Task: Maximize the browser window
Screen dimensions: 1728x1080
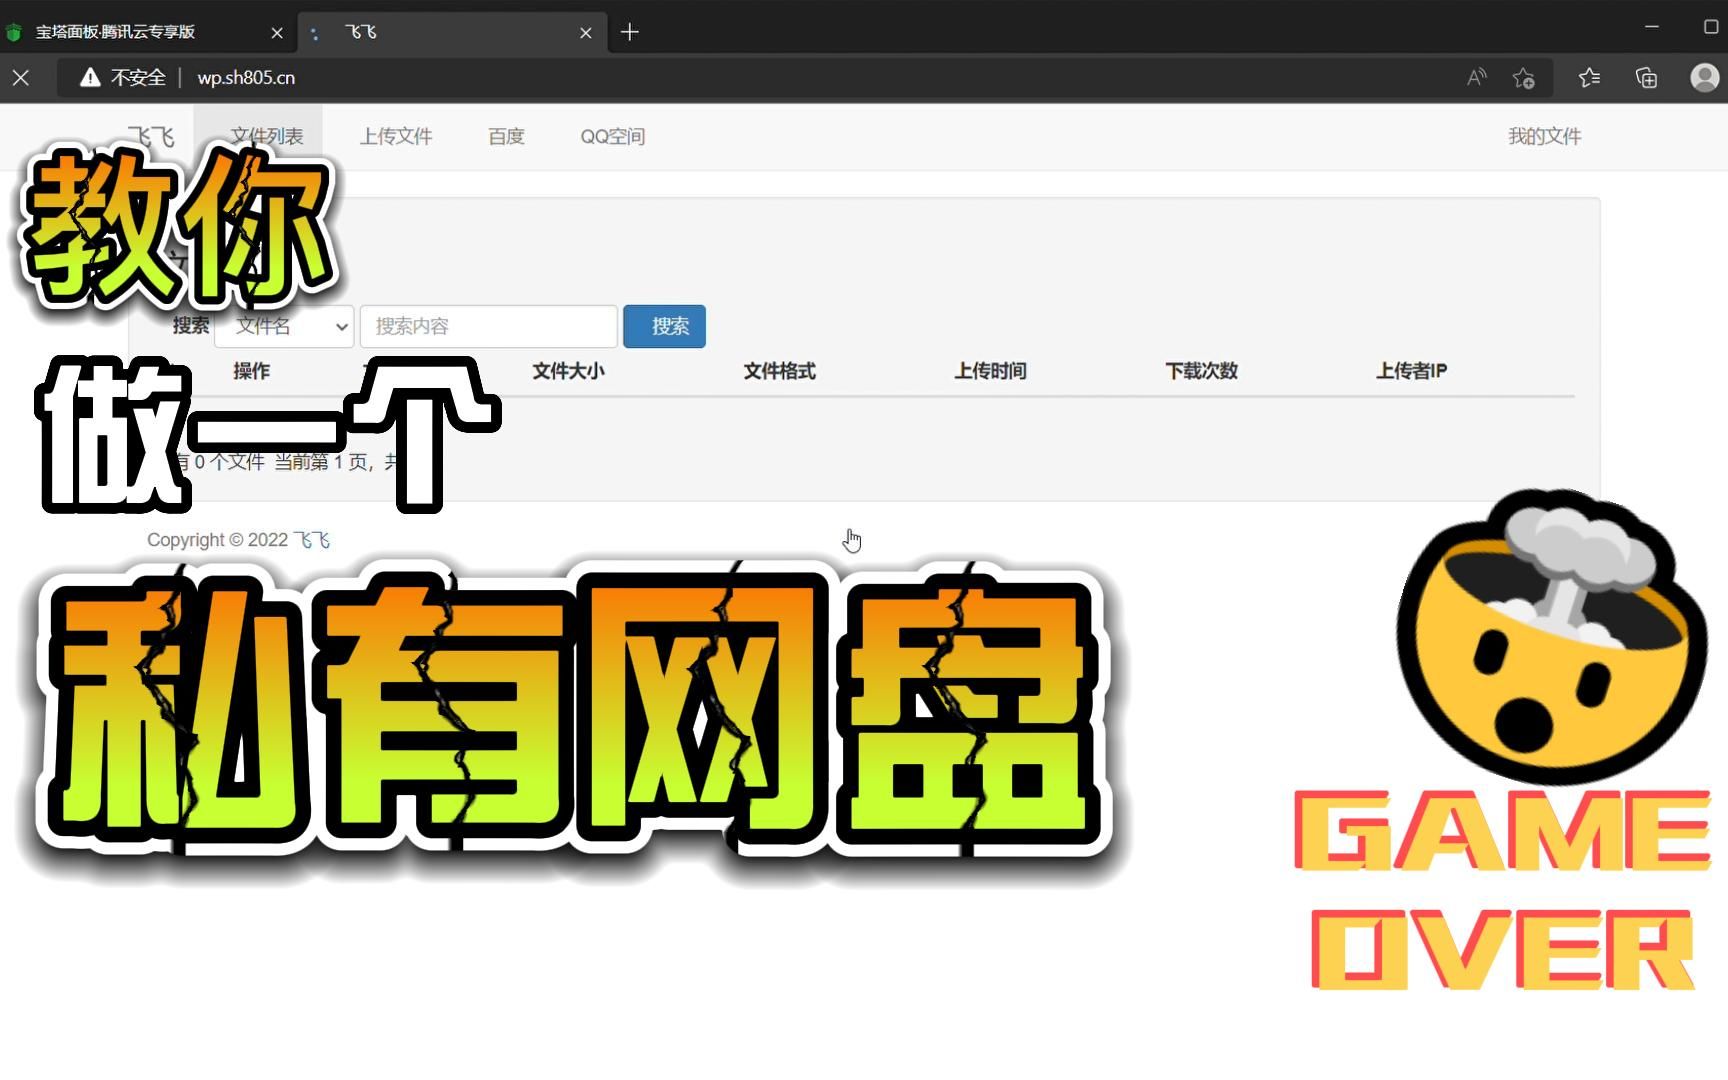Action: pos(1711,27)
